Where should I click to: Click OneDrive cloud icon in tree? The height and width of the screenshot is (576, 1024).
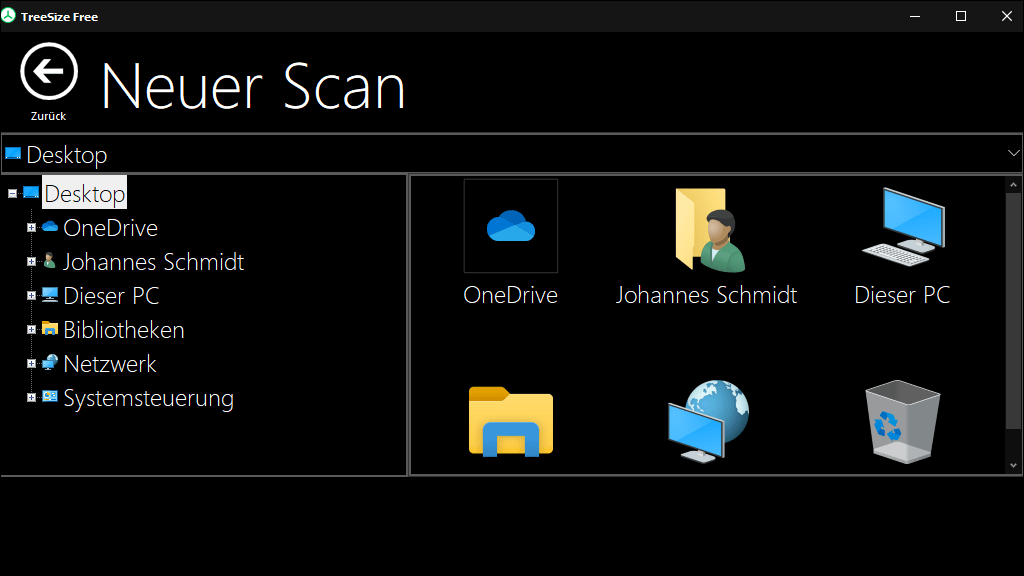50,227
